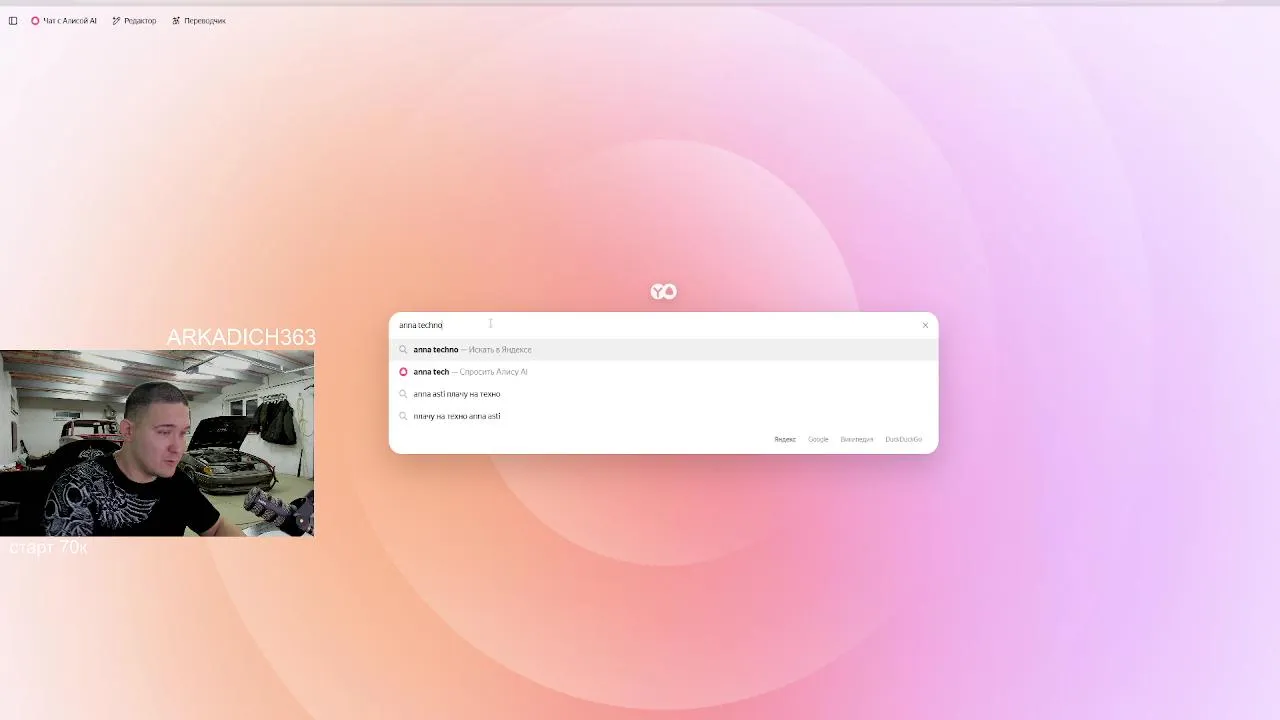Choose suggestion anna asti плачу на техно
1280x720 pixels.
[663, 394]
